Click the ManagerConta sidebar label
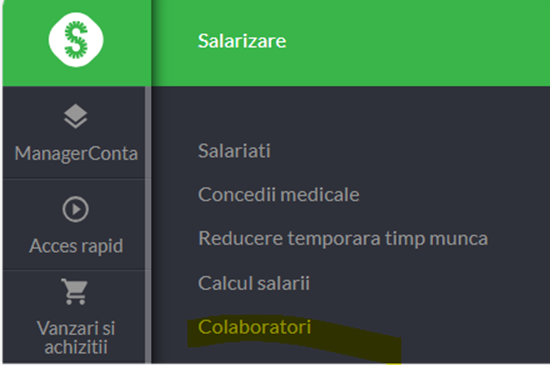Image resolution: width=550 pixels, height=366 pixels. [x=76, y=154]
